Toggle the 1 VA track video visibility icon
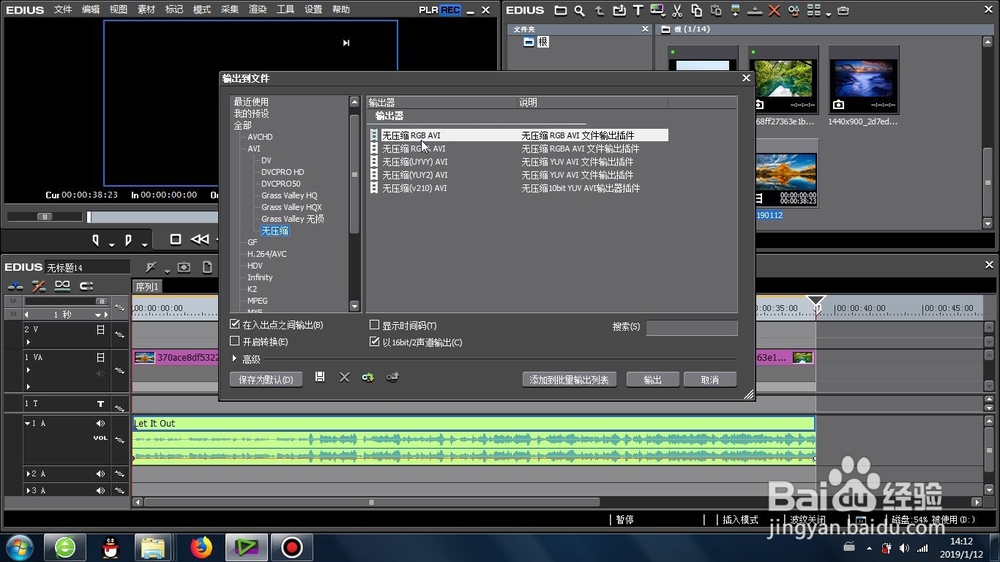Viewport: 1000px width, 562px height. 100,357
